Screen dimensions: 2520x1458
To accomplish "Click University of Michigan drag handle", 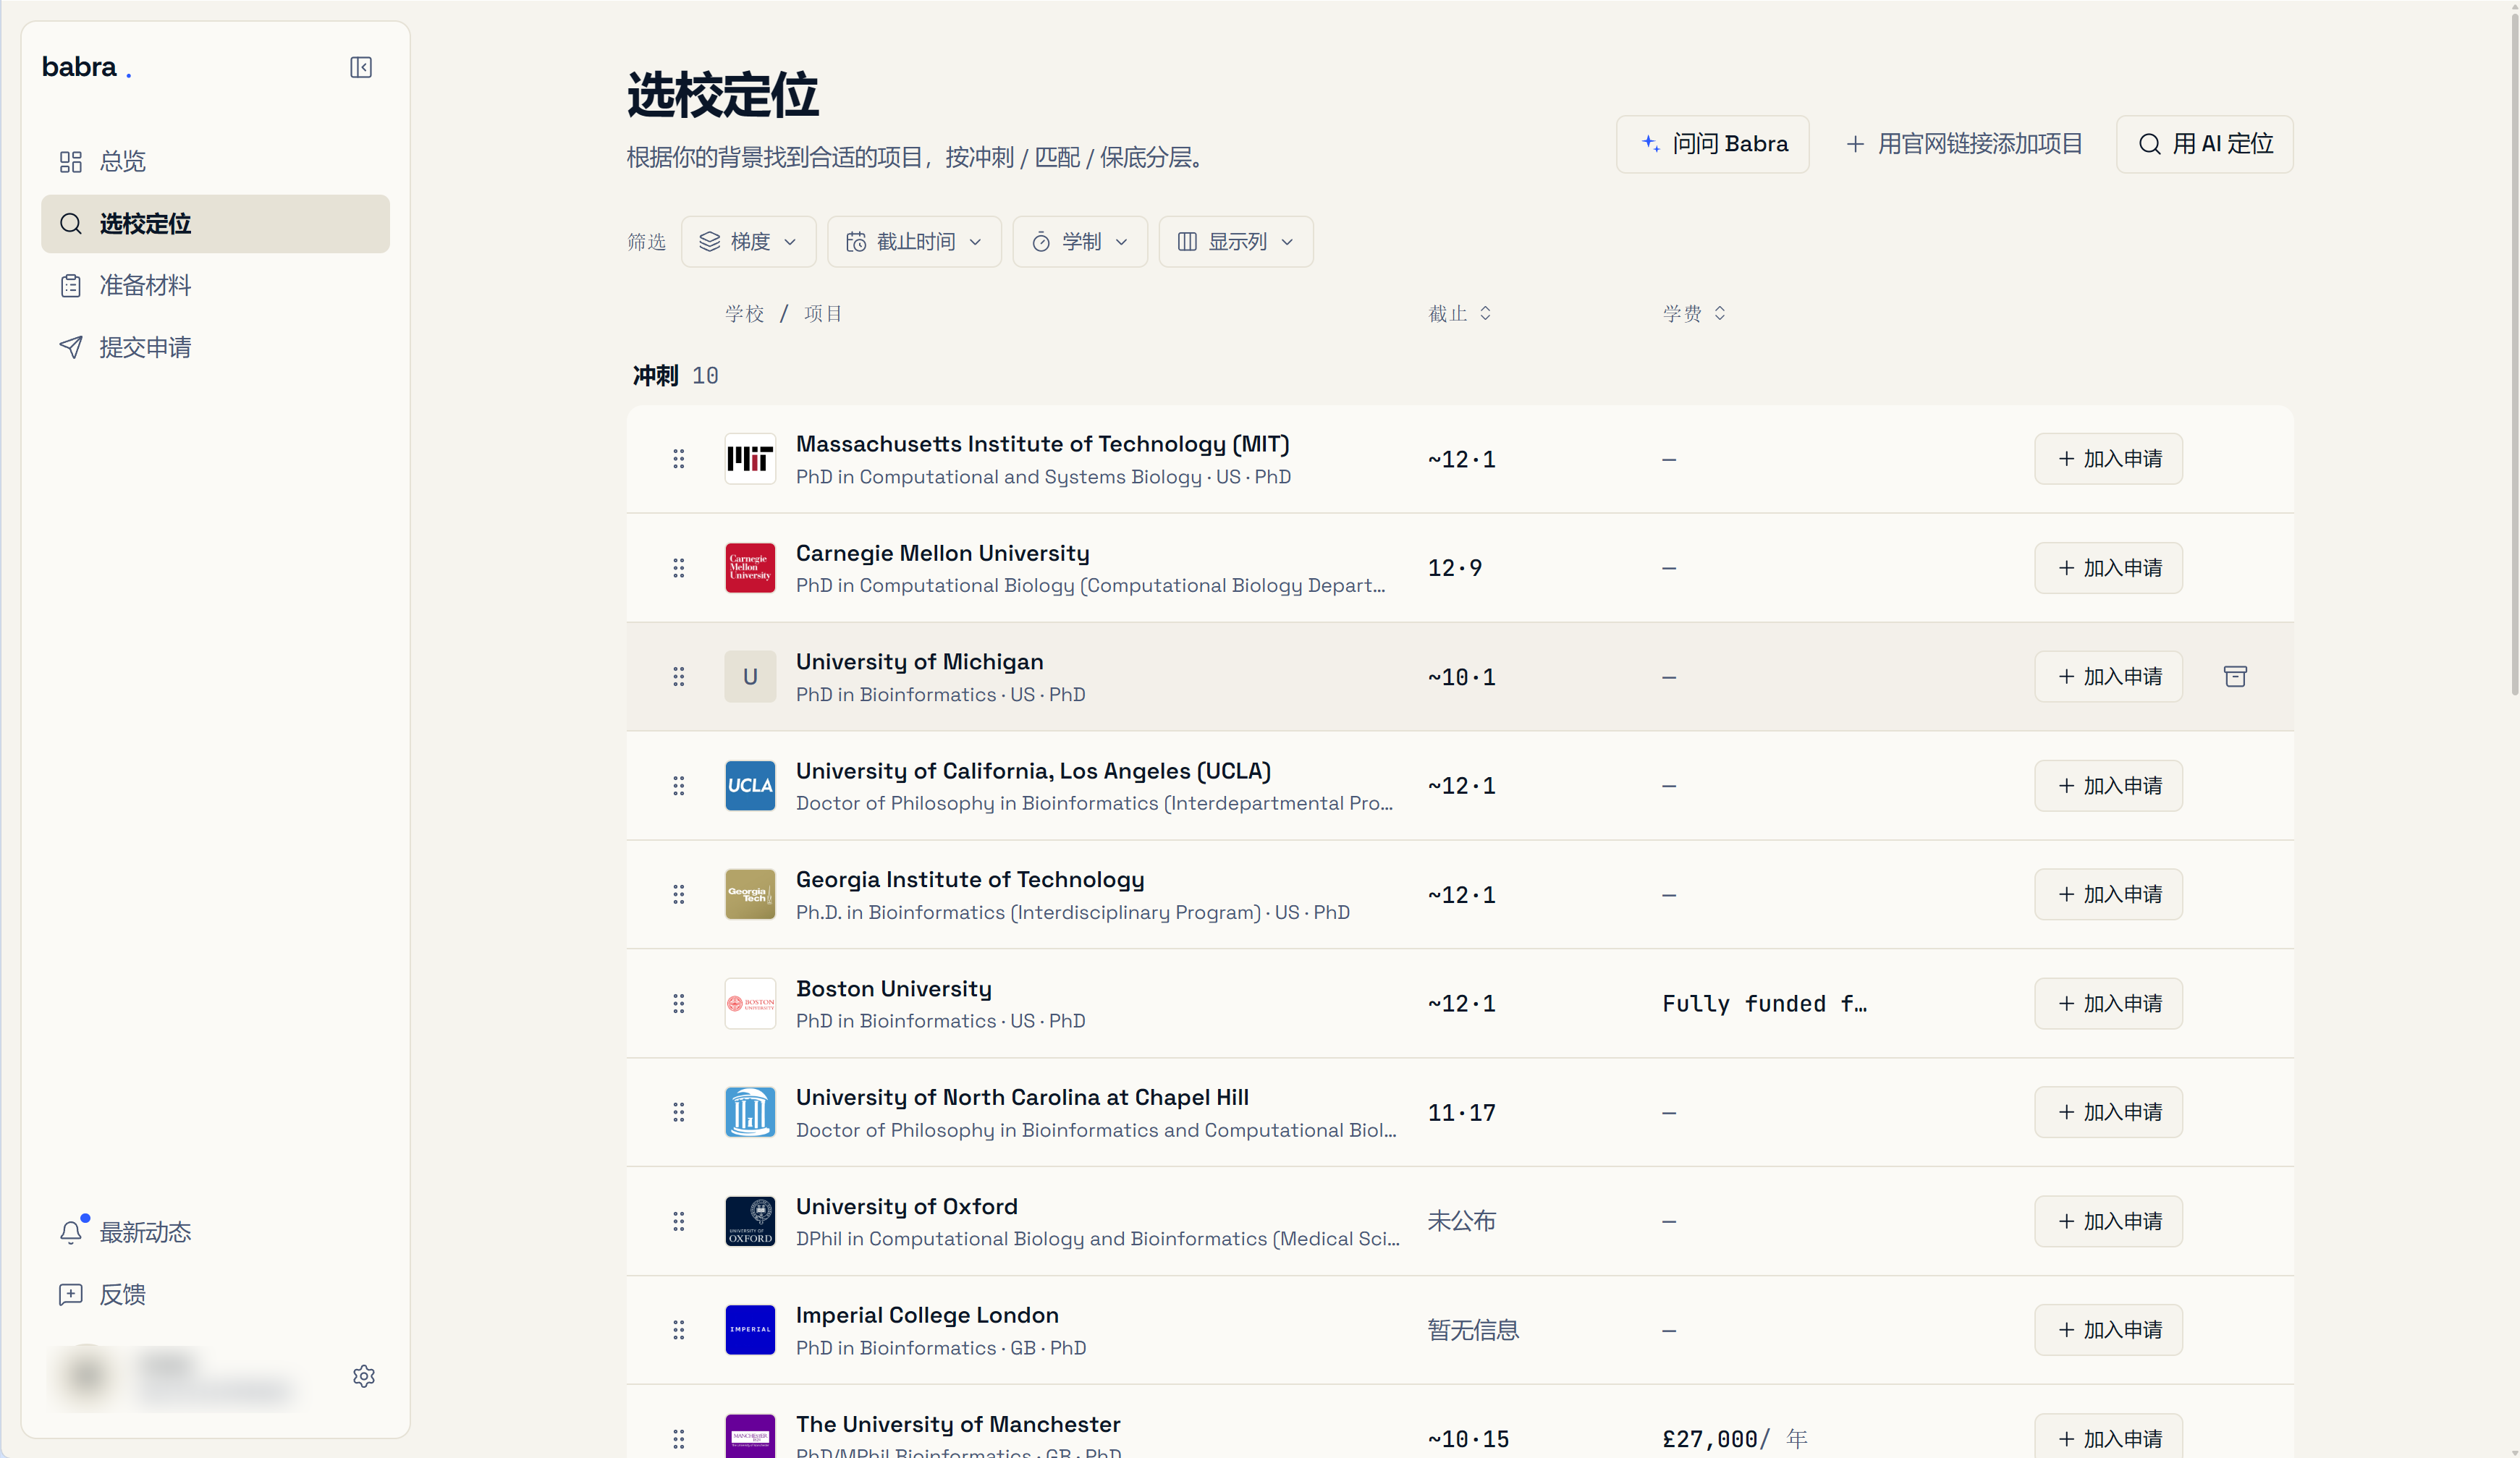I will pyautogui.click(x=679, y=677).
